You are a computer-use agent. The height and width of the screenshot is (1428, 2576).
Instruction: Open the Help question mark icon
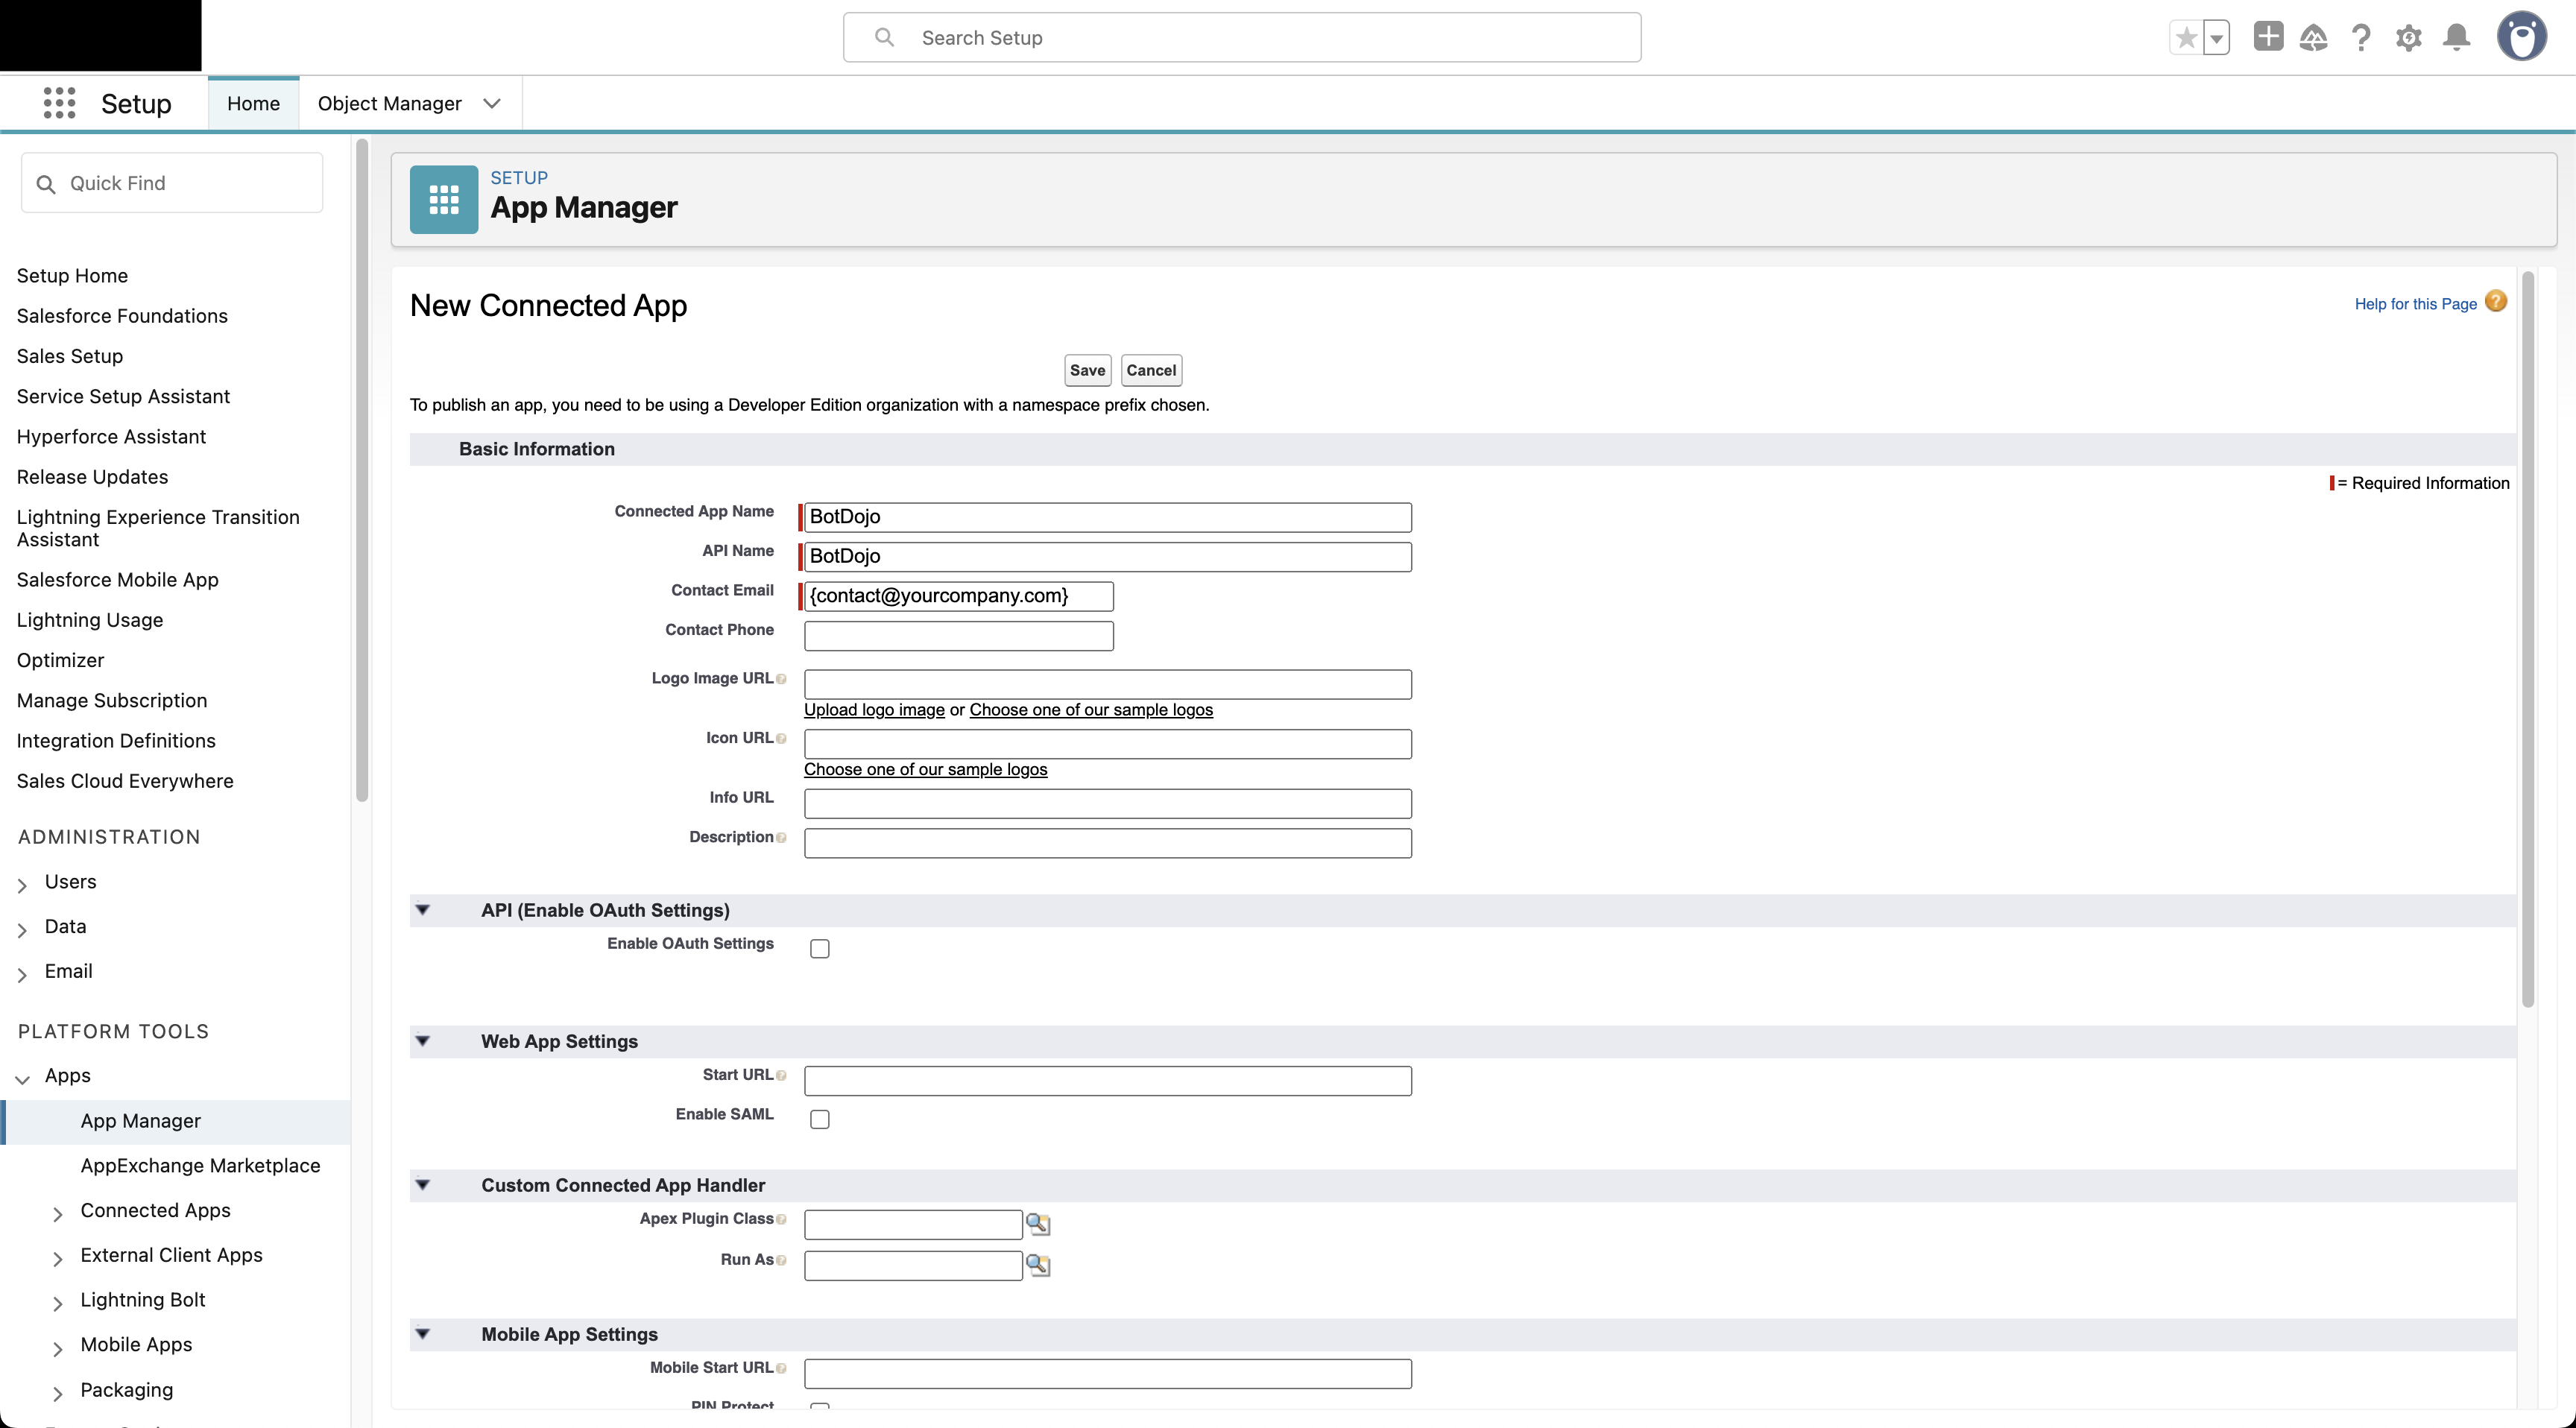coord(2361,38)
